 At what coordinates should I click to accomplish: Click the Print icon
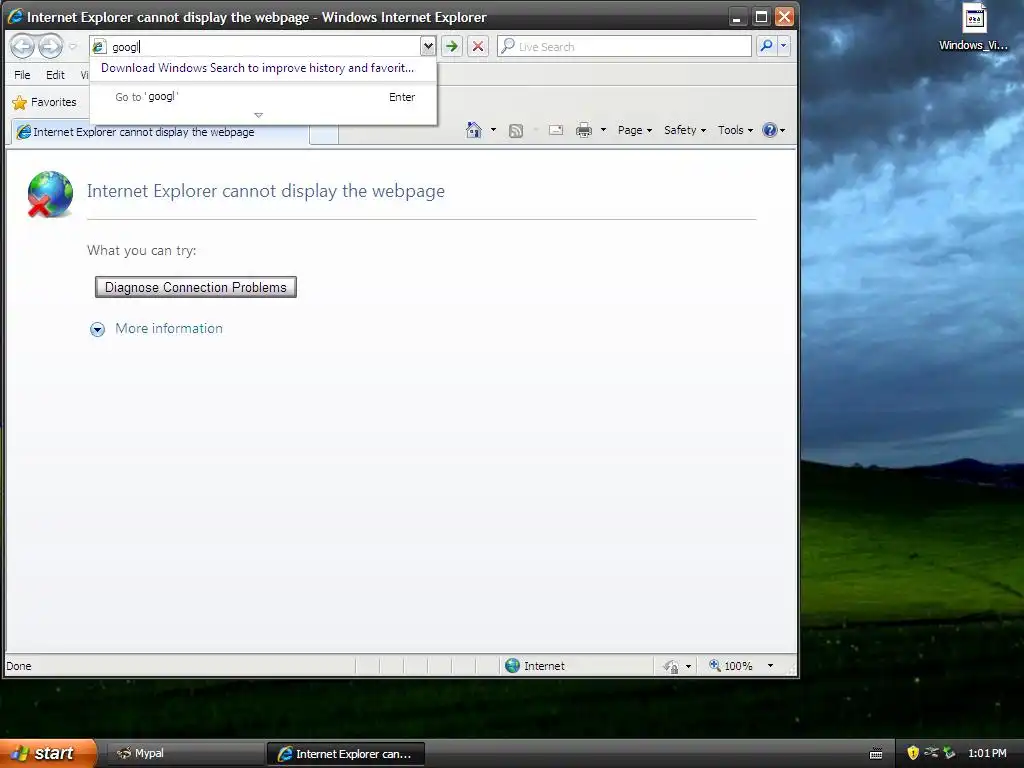(x=584, y=130)
